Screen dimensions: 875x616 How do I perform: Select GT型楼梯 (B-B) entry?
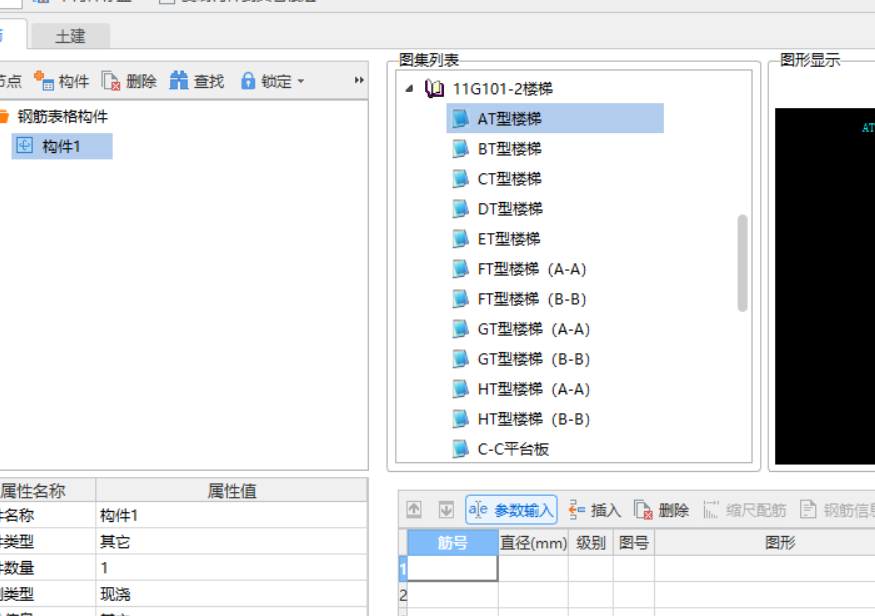[x=533, y=359]
